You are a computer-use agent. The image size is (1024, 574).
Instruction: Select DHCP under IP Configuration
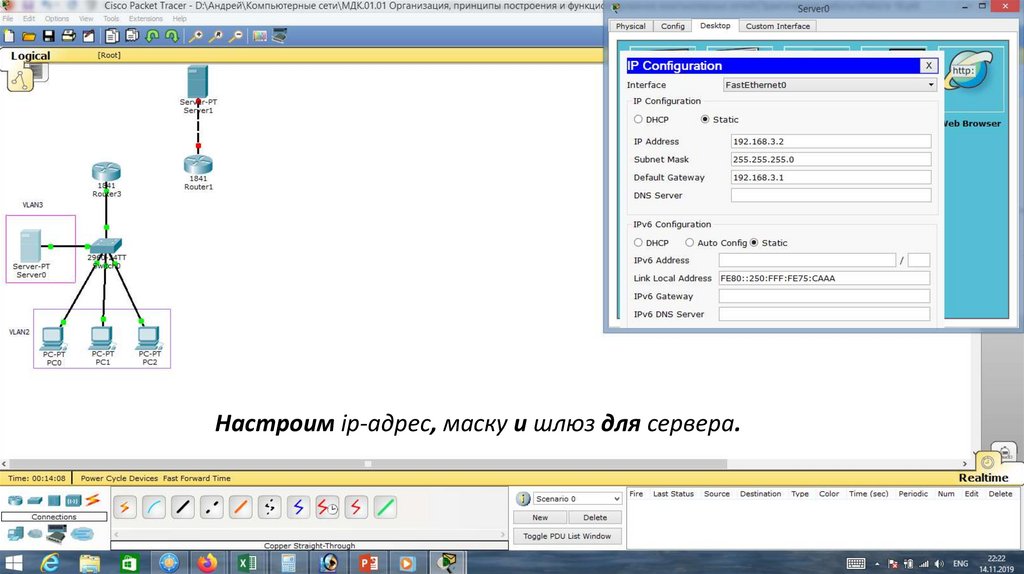pyautogui.click(x=639, y=120)
